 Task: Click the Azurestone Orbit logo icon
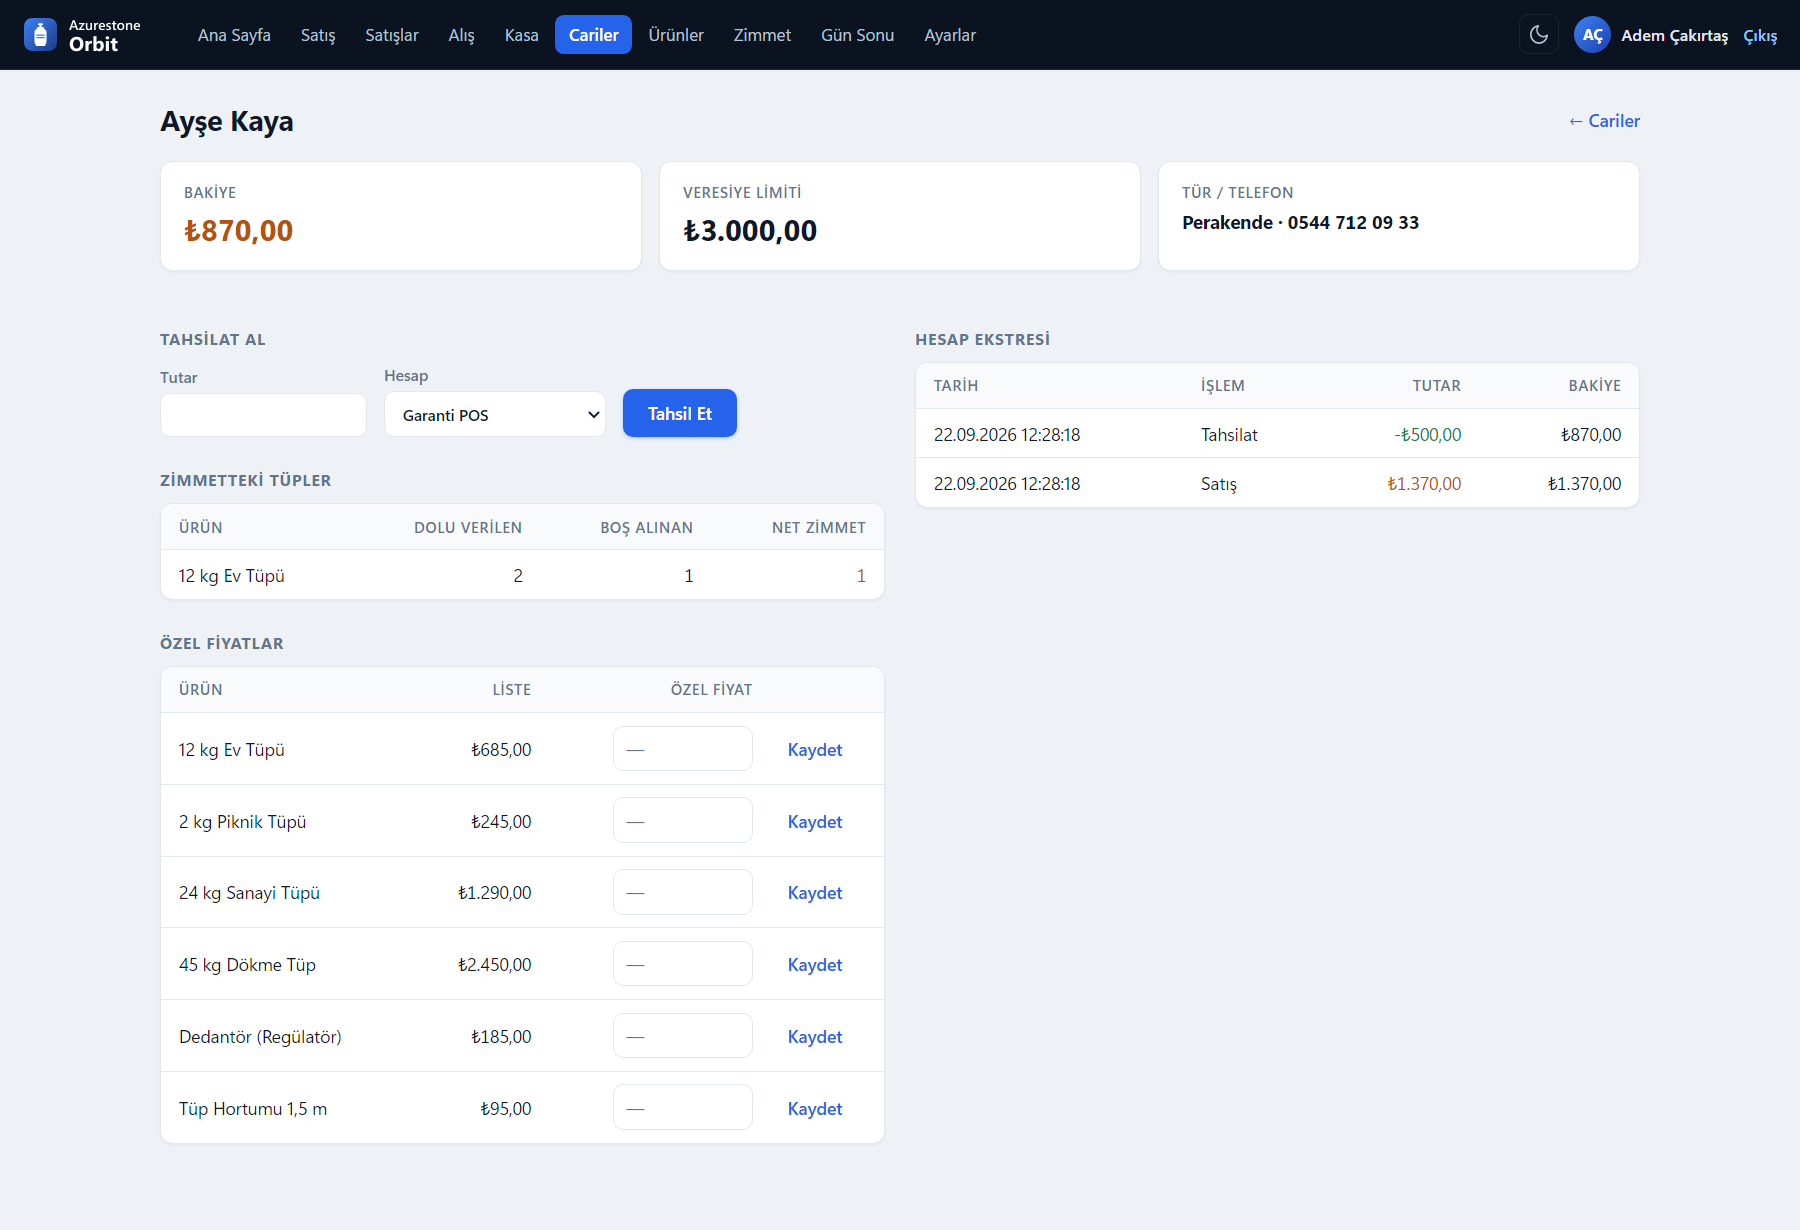coord(40,35)
